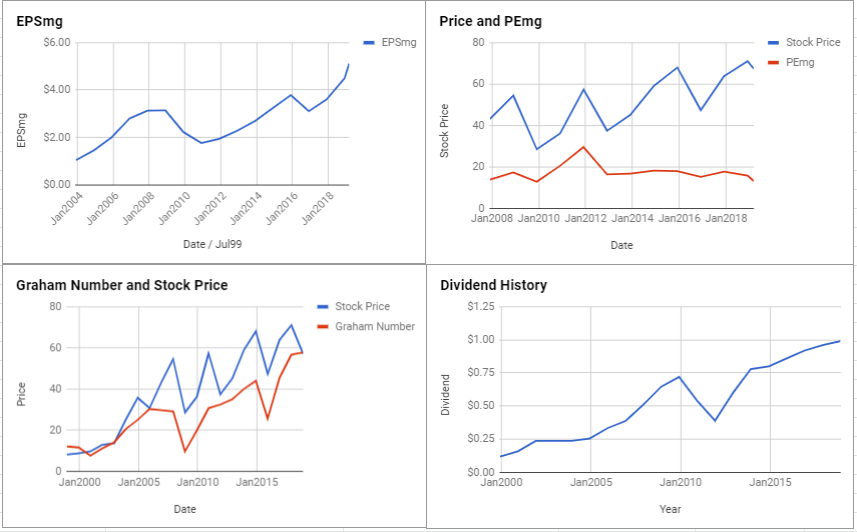The width and height of the screenshot is (857, 532).
Task: Select the Price and PEmg chart title
Action: 490,21
